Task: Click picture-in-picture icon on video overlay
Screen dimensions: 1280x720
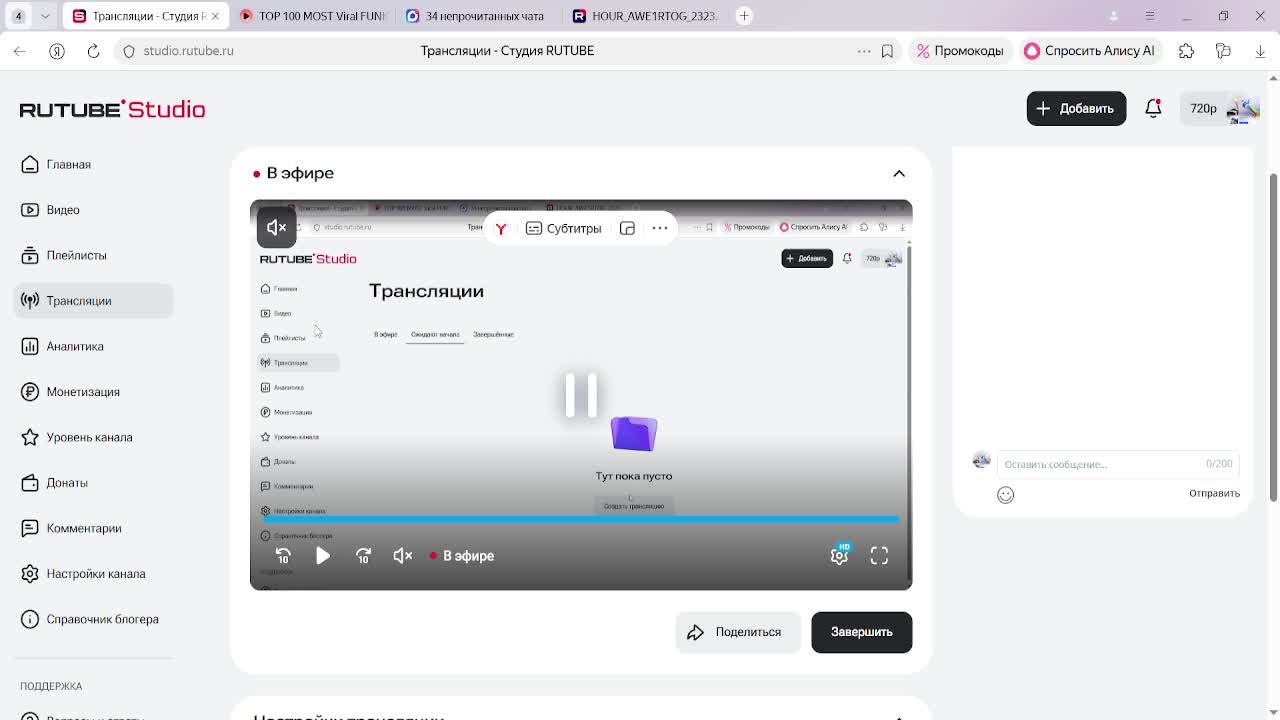Action: click(x=627, y=228)
